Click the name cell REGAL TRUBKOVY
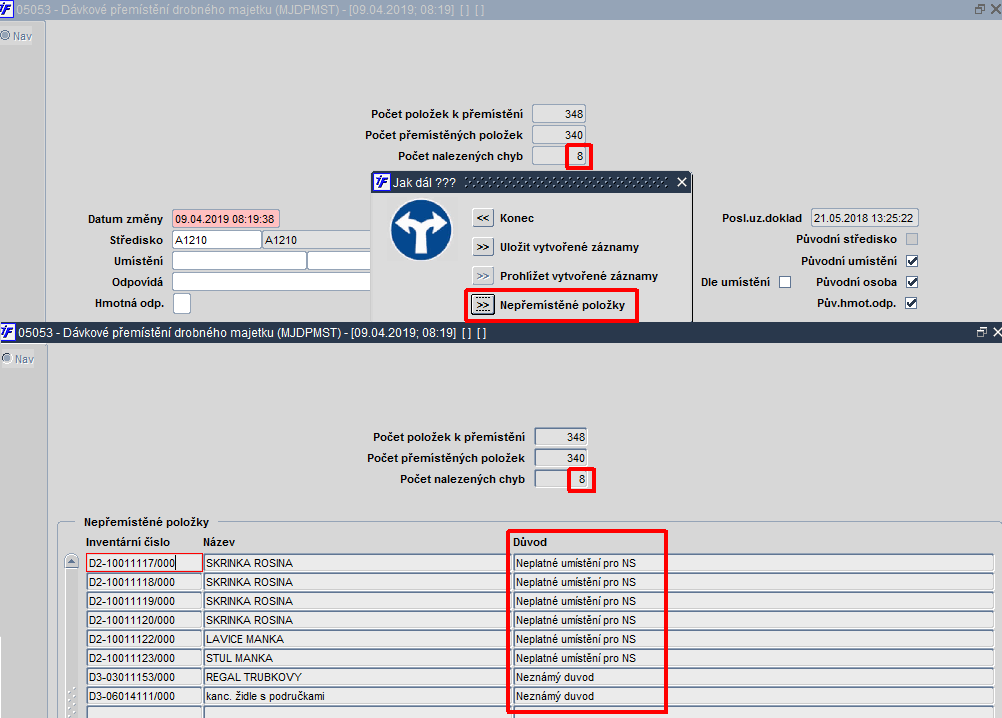This screenshot has height=718, width=1002. point(357,677)
